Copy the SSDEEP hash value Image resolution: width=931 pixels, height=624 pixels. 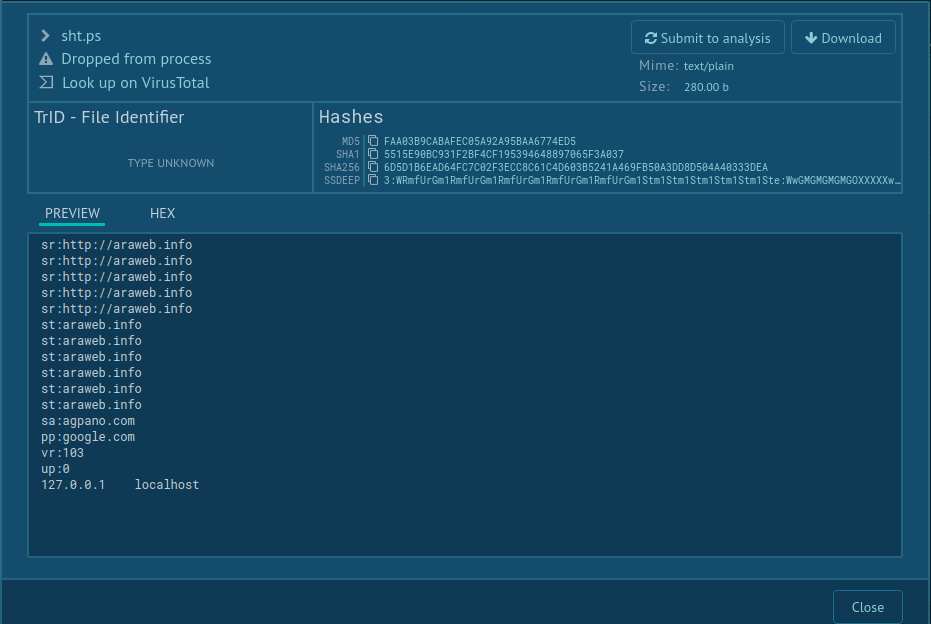coord(373,180)
